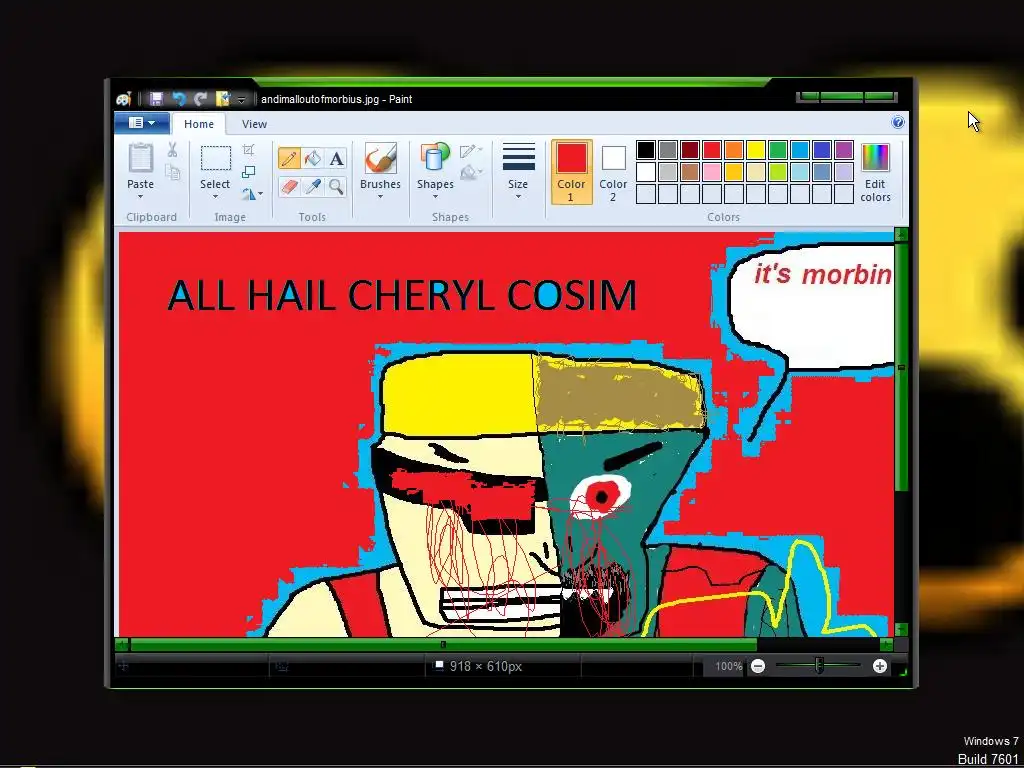Select the Fill with color bucket tool
1024x768 pixels.
tap(313, 159)
